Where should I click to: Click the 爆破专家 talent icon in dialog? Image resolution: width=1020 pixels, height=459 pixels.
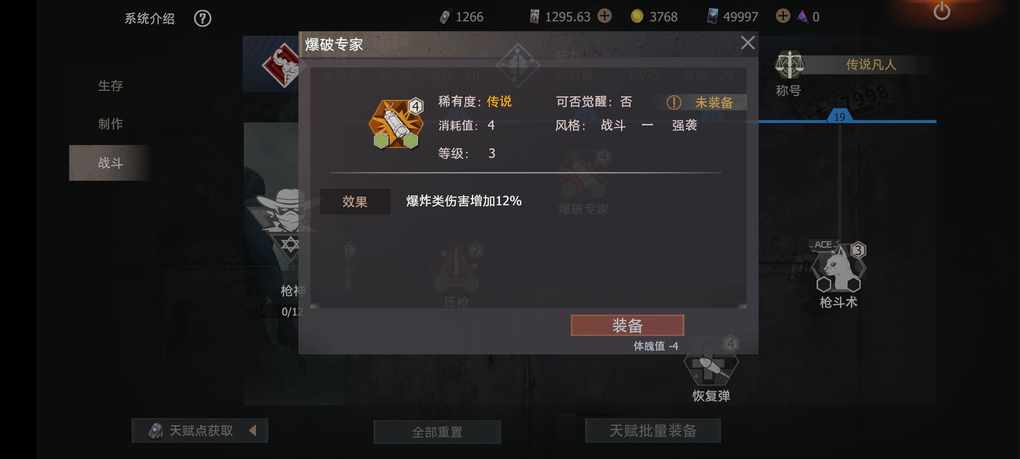(396, 124)
